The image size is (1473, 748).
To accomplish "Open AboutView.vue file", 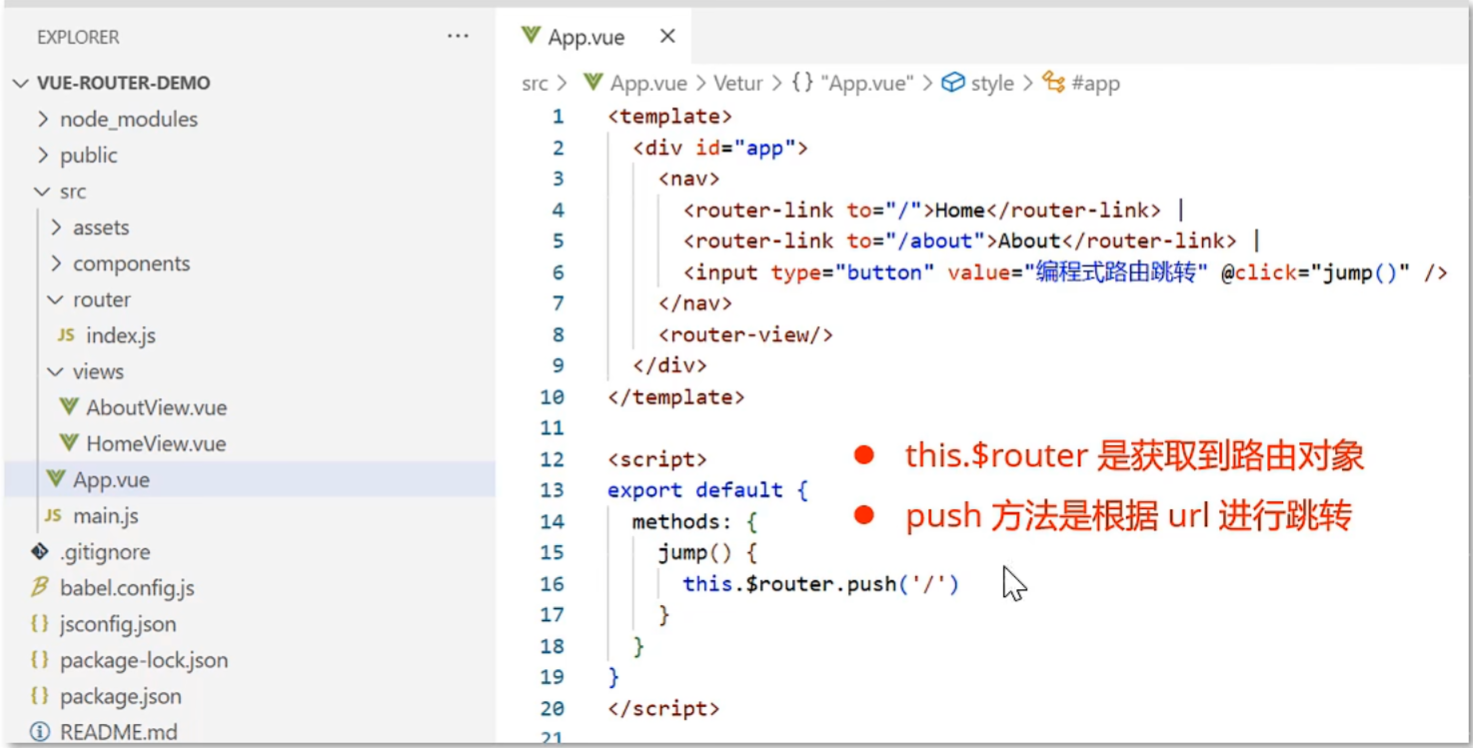I will pyautogui.click(x=156, y=408).
